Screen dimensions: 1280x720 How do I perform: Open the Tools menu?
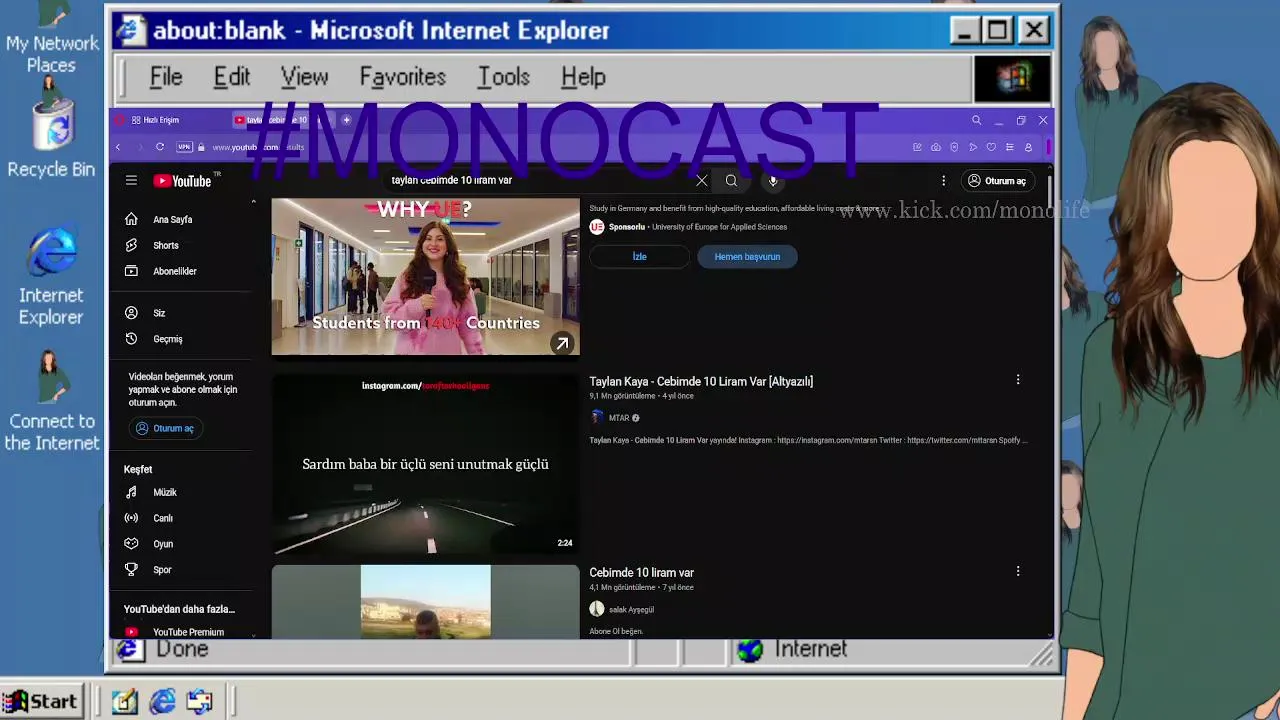[503, 77]
